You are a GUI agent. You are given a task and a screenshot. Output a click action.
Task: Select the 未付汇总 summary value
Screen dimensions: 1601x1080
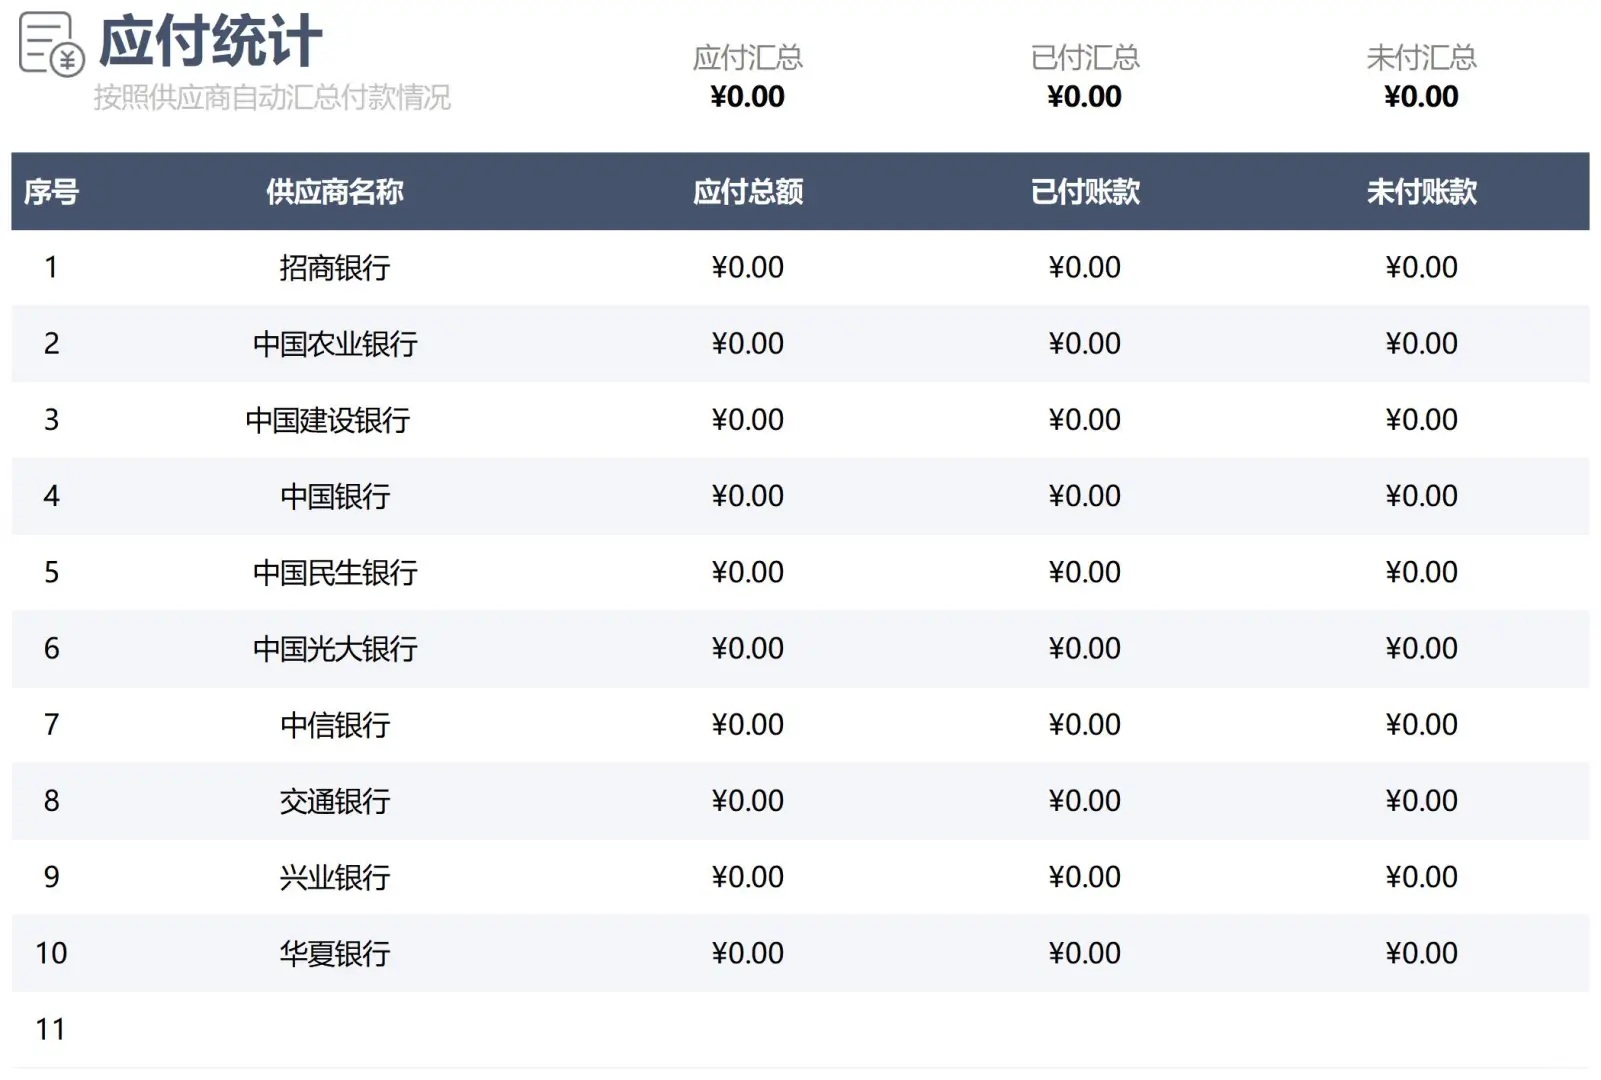(x=1420, y=97)
